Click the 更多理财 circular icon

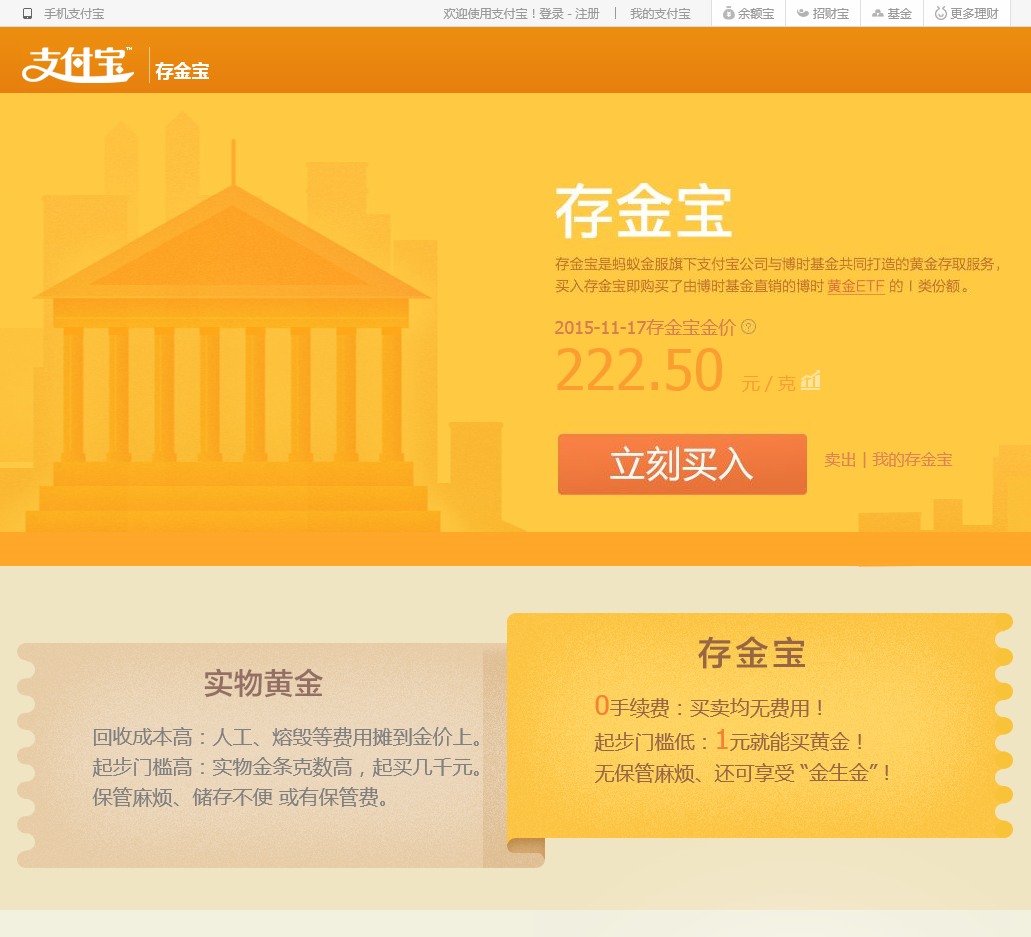pos(941,13)
